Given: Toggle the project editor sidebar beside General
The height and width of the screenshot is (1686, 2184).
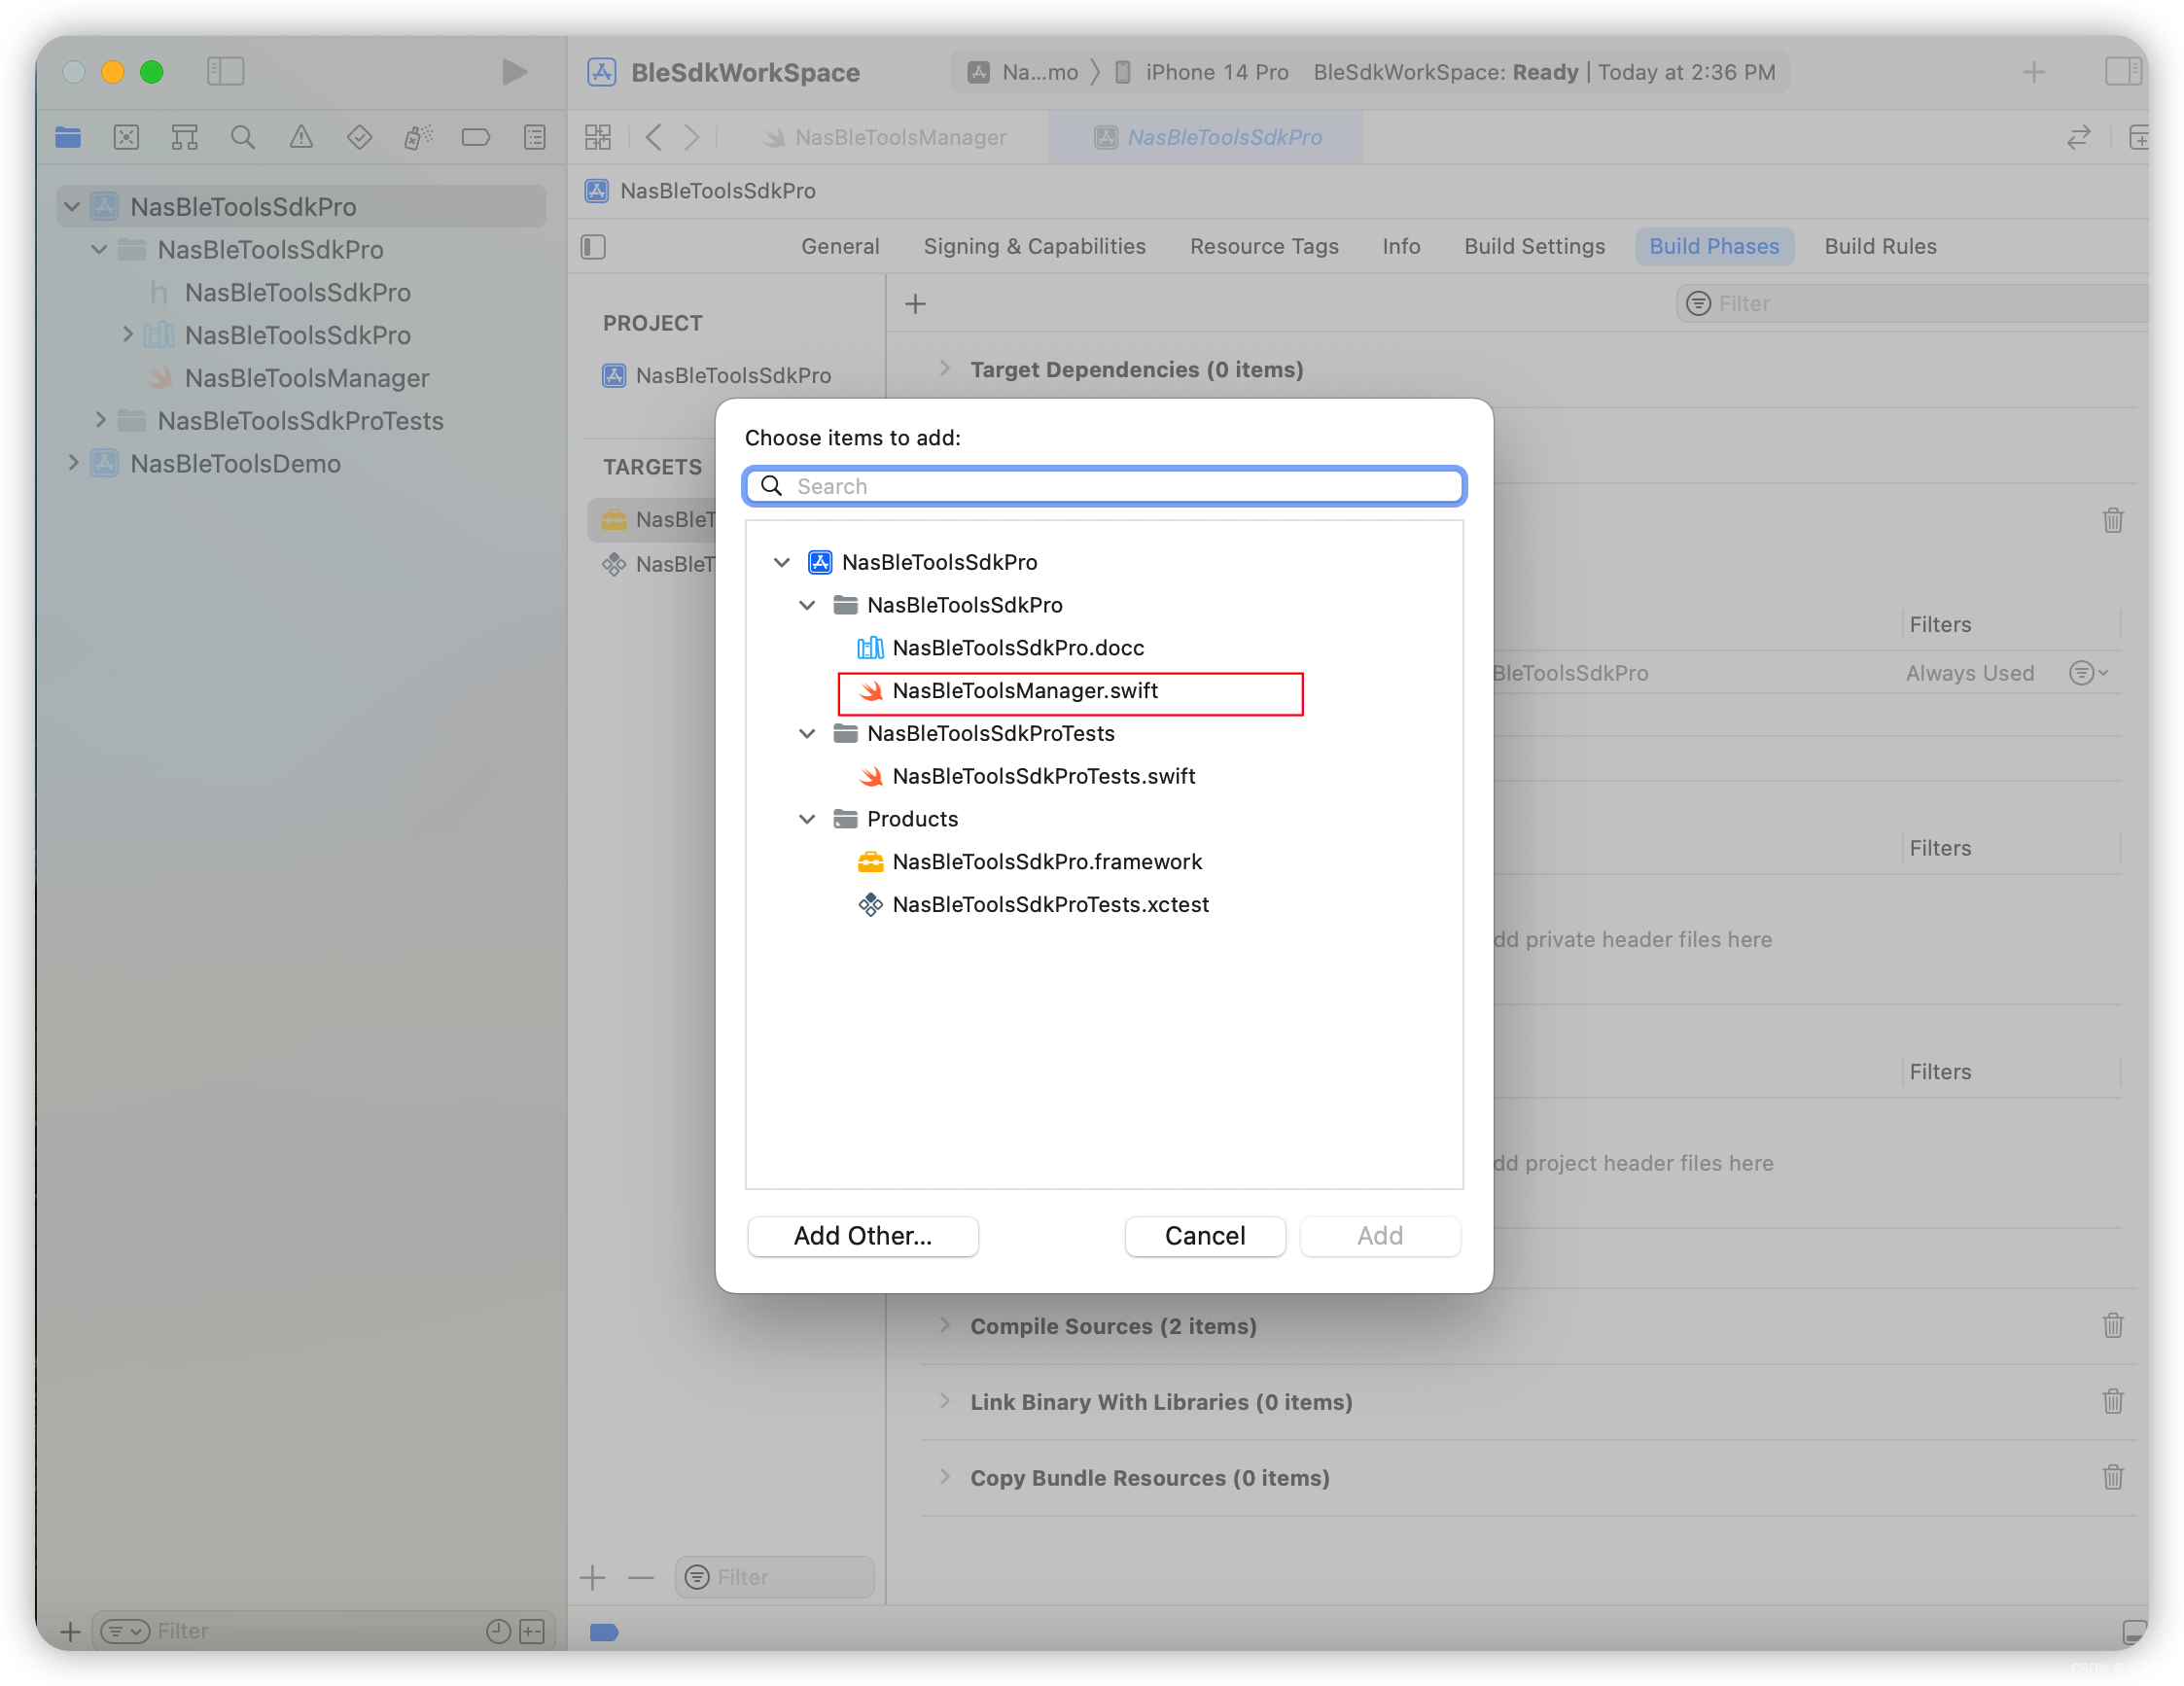Looking at the screenshot, I should pyautogui.click(x=592, y=246).
